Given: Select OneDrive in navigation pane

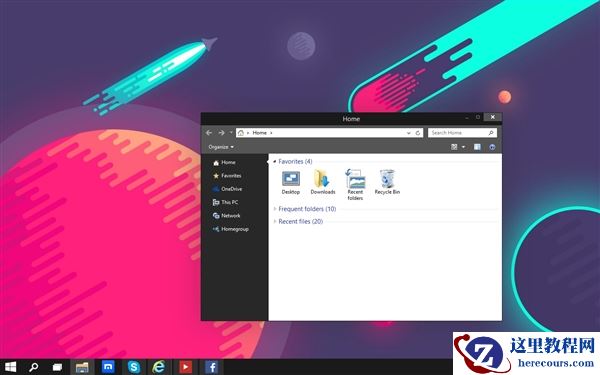Looking at the screenshot, I should tap(227, 189).
